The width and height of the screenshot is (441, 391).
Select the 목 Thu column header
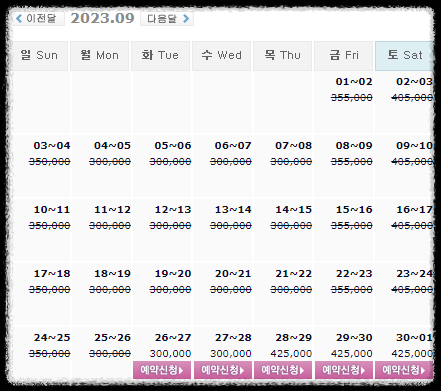coord(282,56)
